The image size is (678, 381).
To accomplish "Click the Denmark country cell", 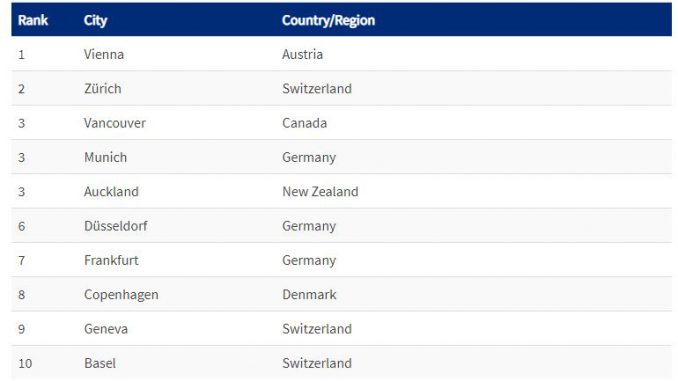I will [309, 295].
